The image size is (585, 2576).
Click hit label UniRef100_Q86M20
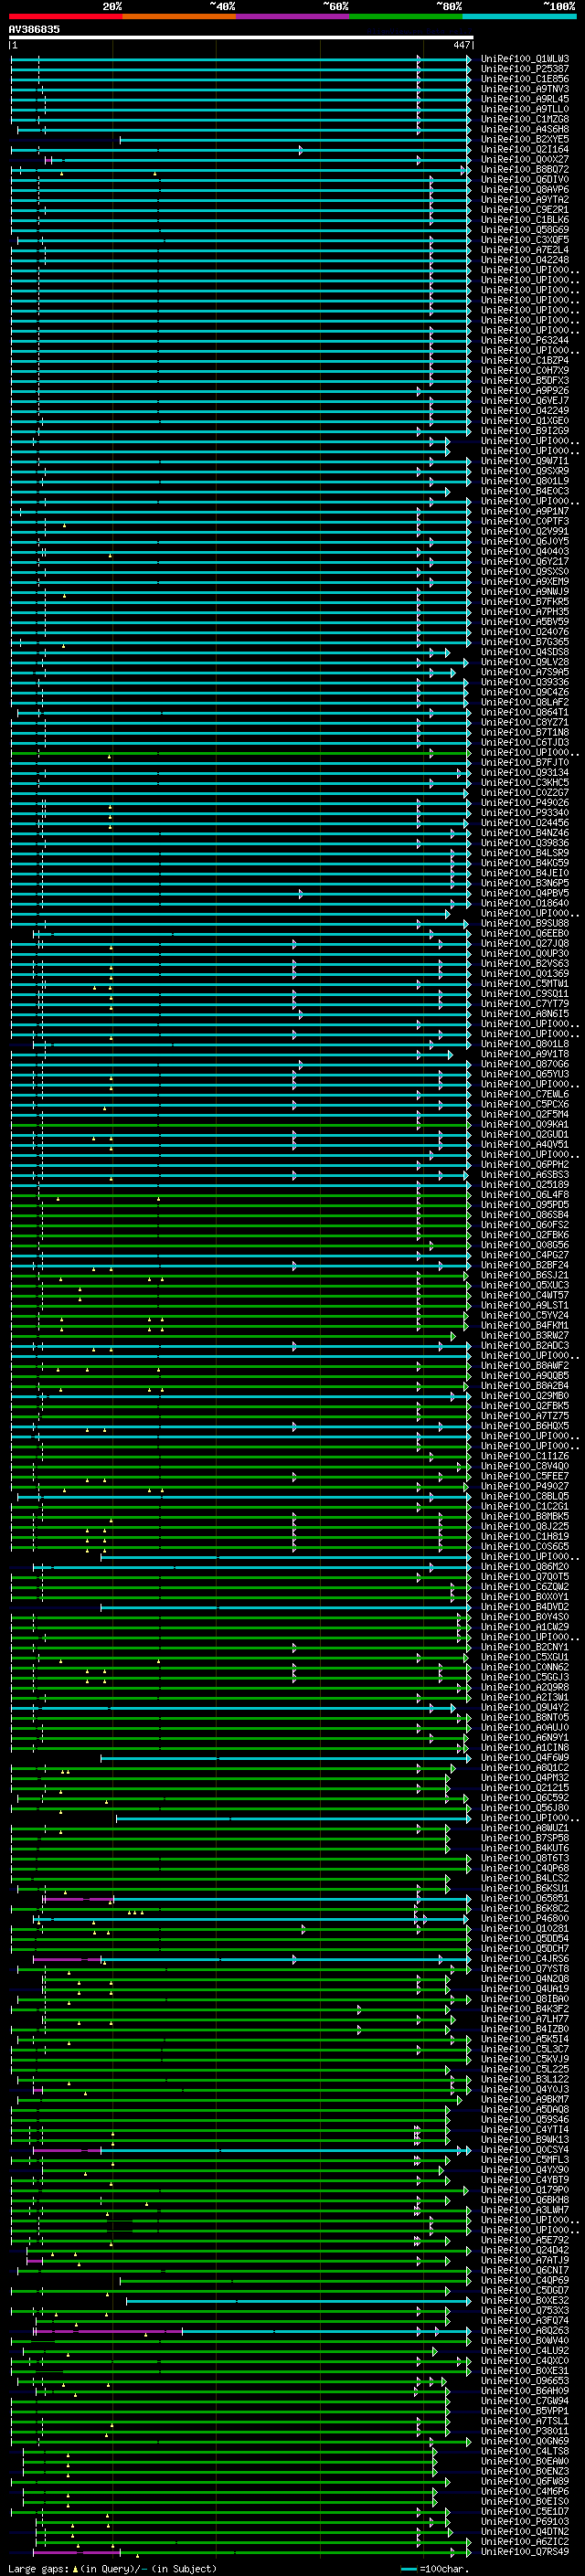tap(525, 1566)
